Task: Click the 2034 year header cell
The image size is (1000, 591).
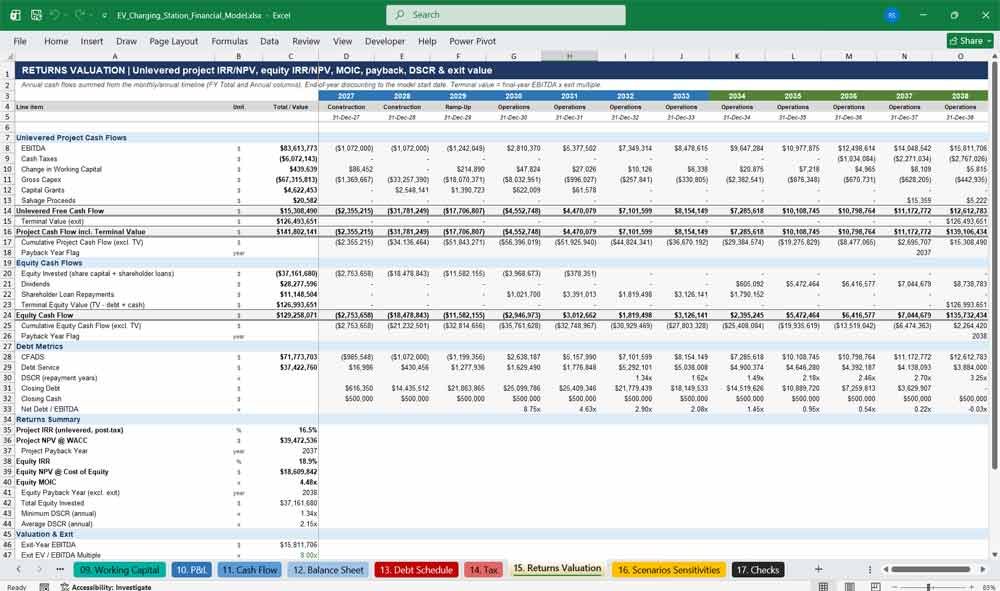Action: click(737, 96)
